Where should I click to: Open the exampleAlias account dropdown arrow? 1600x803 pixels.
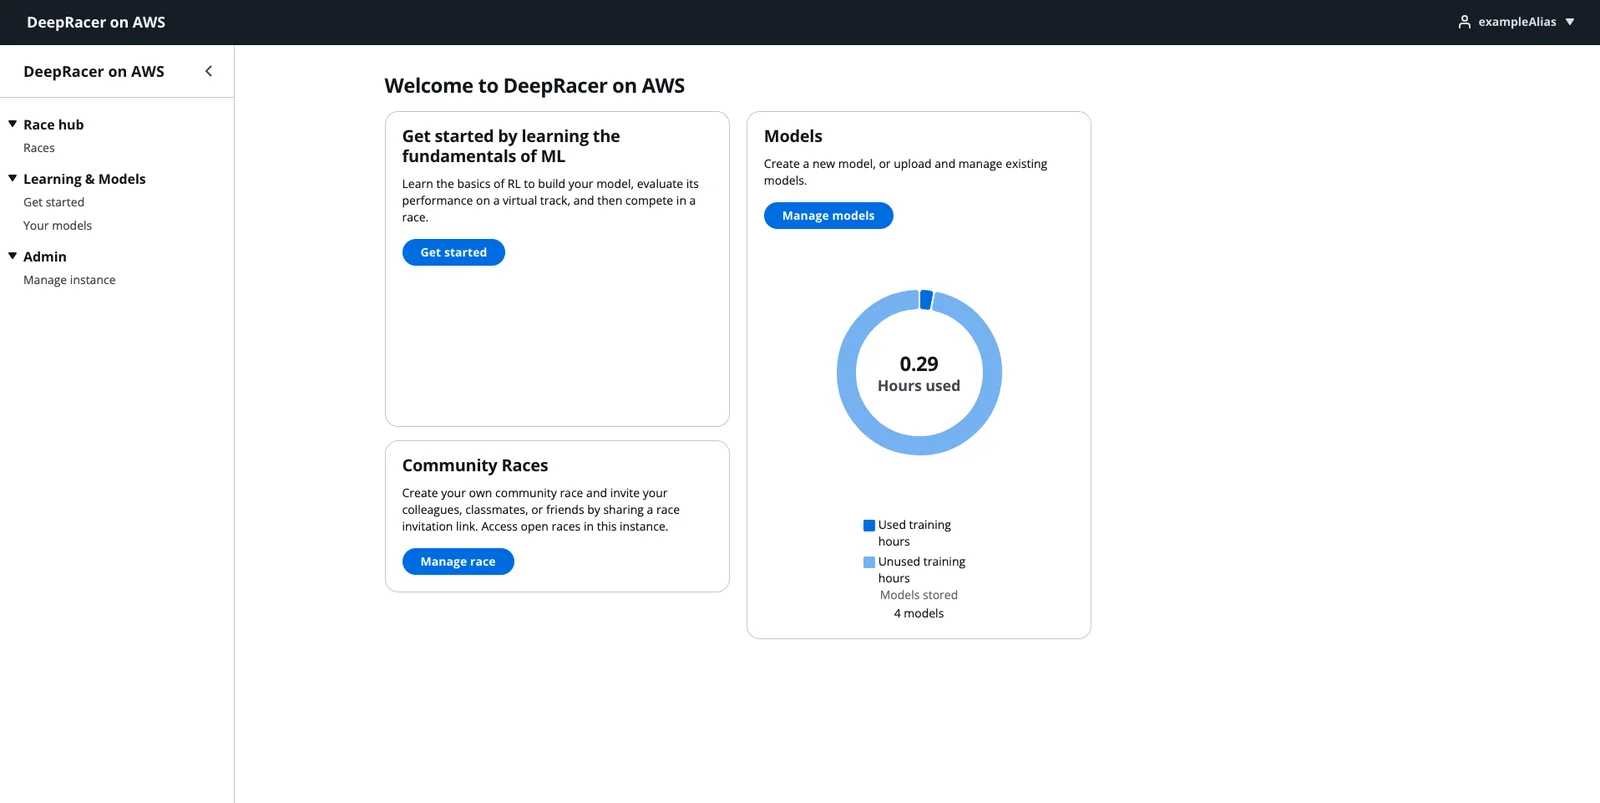(x=1569, y=22)
